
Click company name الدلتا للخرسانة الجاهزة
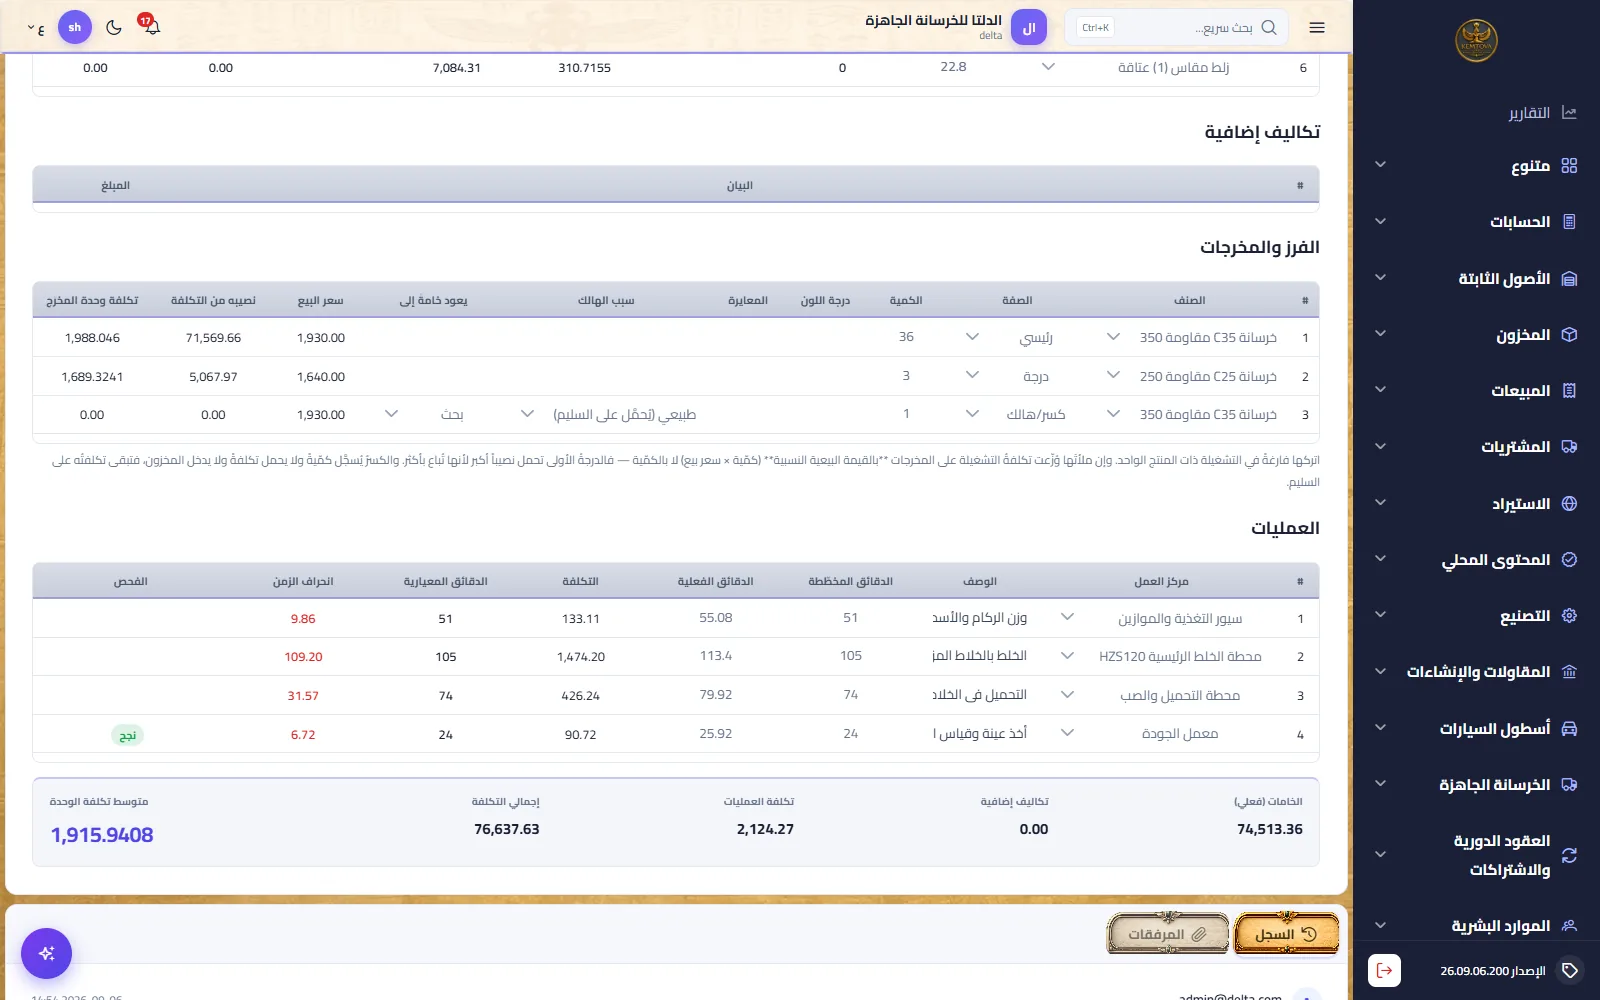[x=933, y=20]
